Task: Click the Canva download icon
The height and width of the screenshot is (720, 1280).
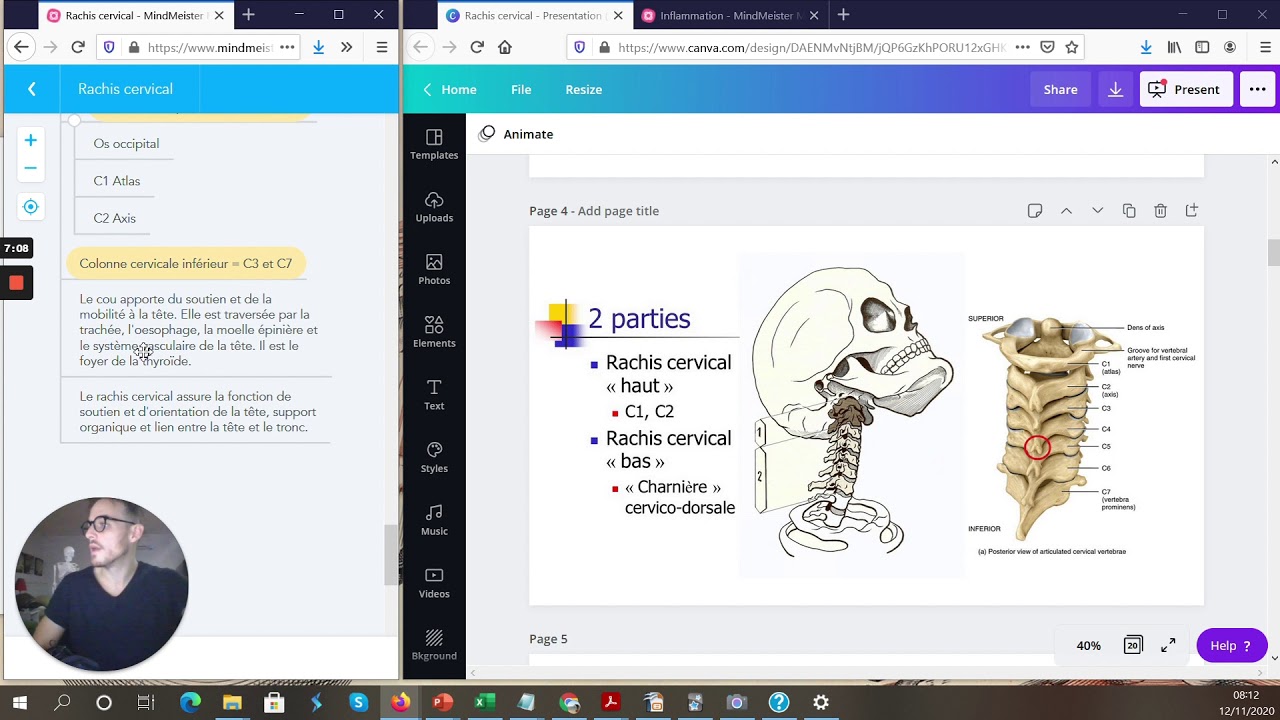Action: coord(1115,89)
